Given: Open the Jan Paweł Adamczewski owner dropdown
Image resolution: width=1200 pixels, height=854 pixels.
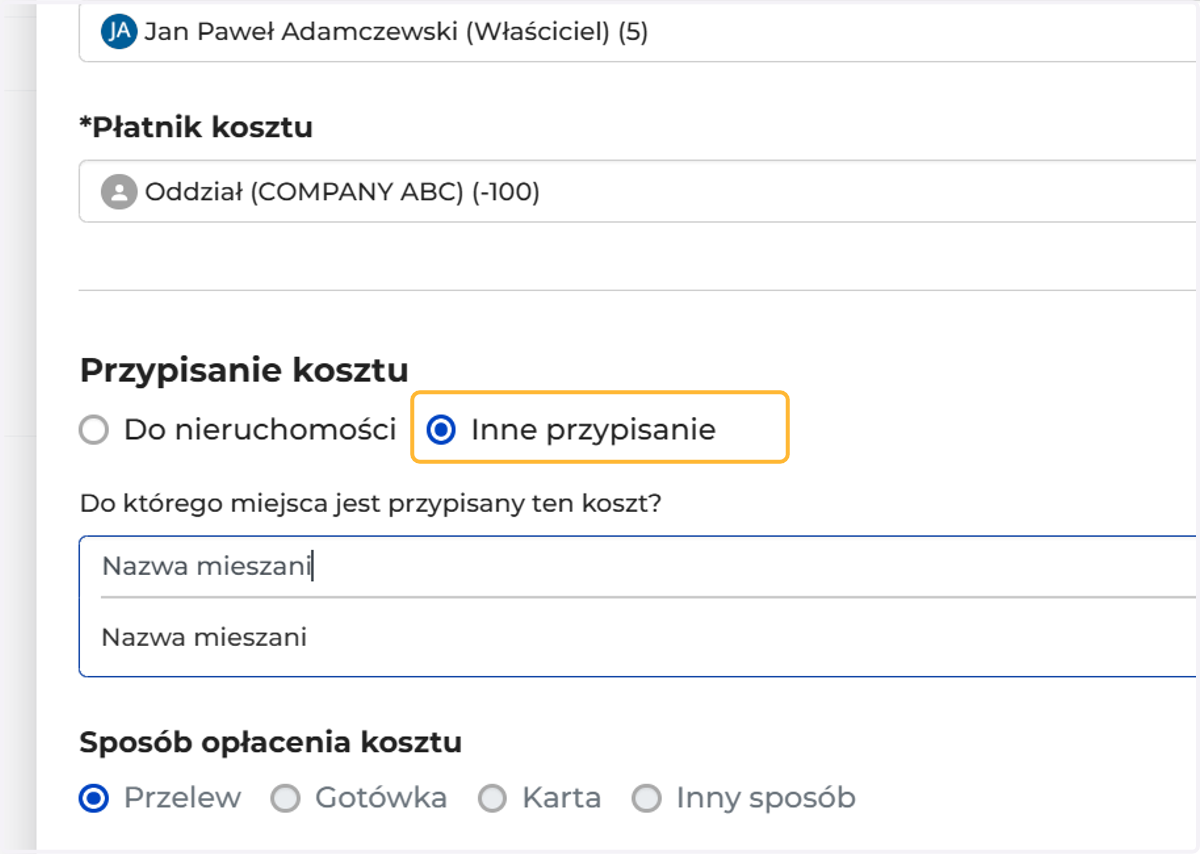Looking at the screenshot, I should tap(639, 33).
